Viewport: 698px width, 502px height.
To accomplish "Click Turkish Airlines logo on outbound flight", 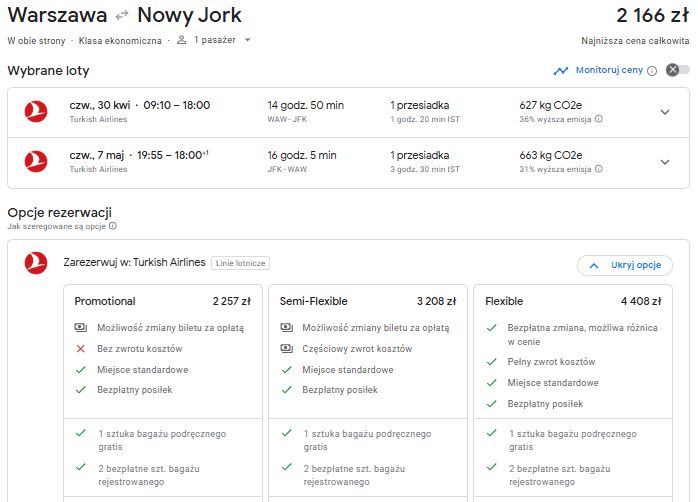I will [36, 111].
